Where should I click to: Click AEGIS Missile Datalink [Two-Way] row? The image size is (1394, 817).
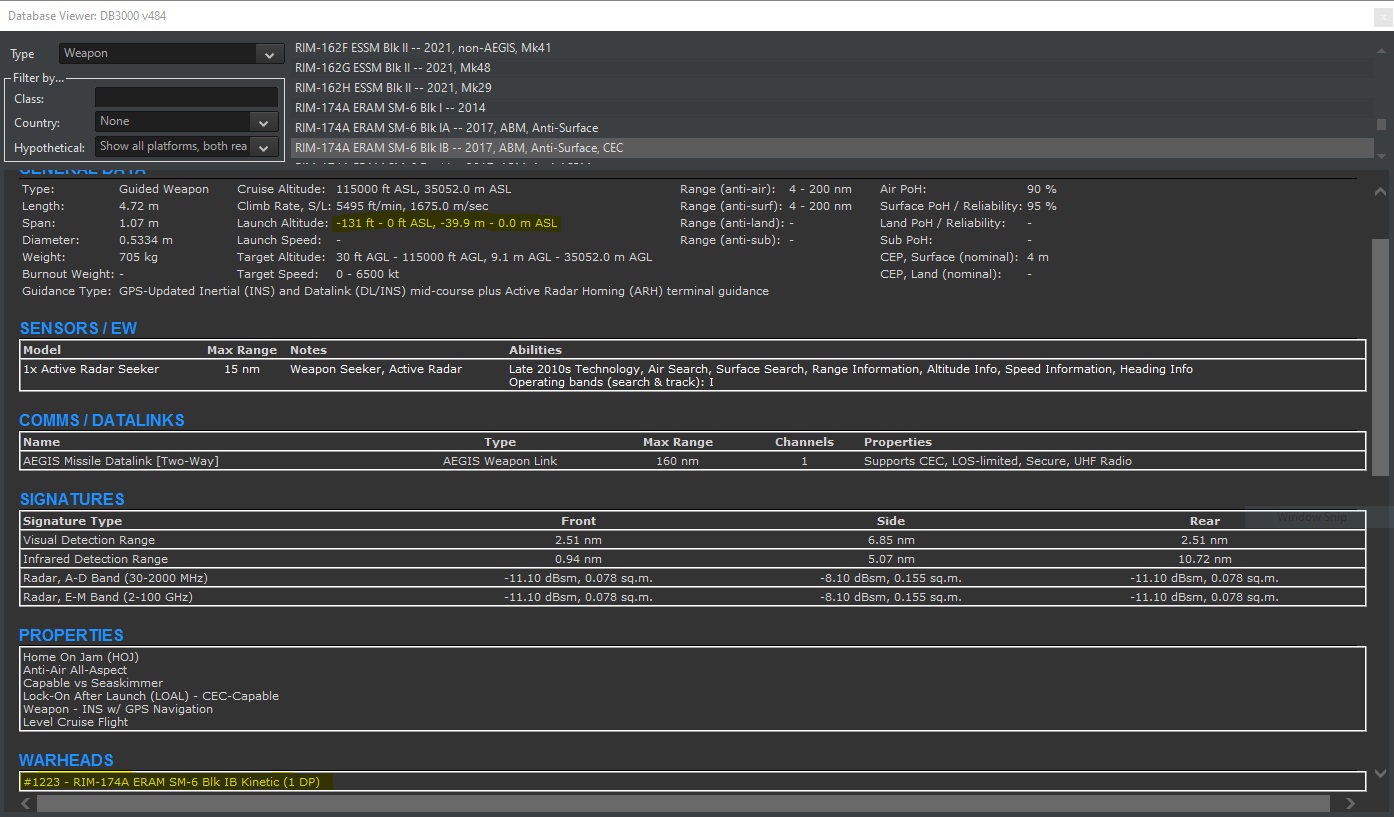click(693, 461)
